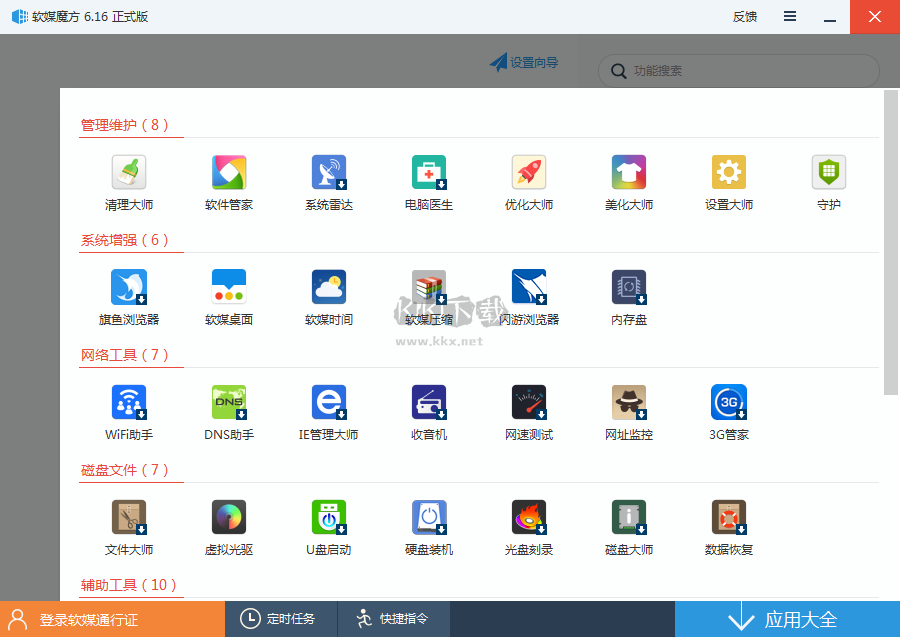Open 软媒时间 time tool
900x637 pixels.
point(328,297)
